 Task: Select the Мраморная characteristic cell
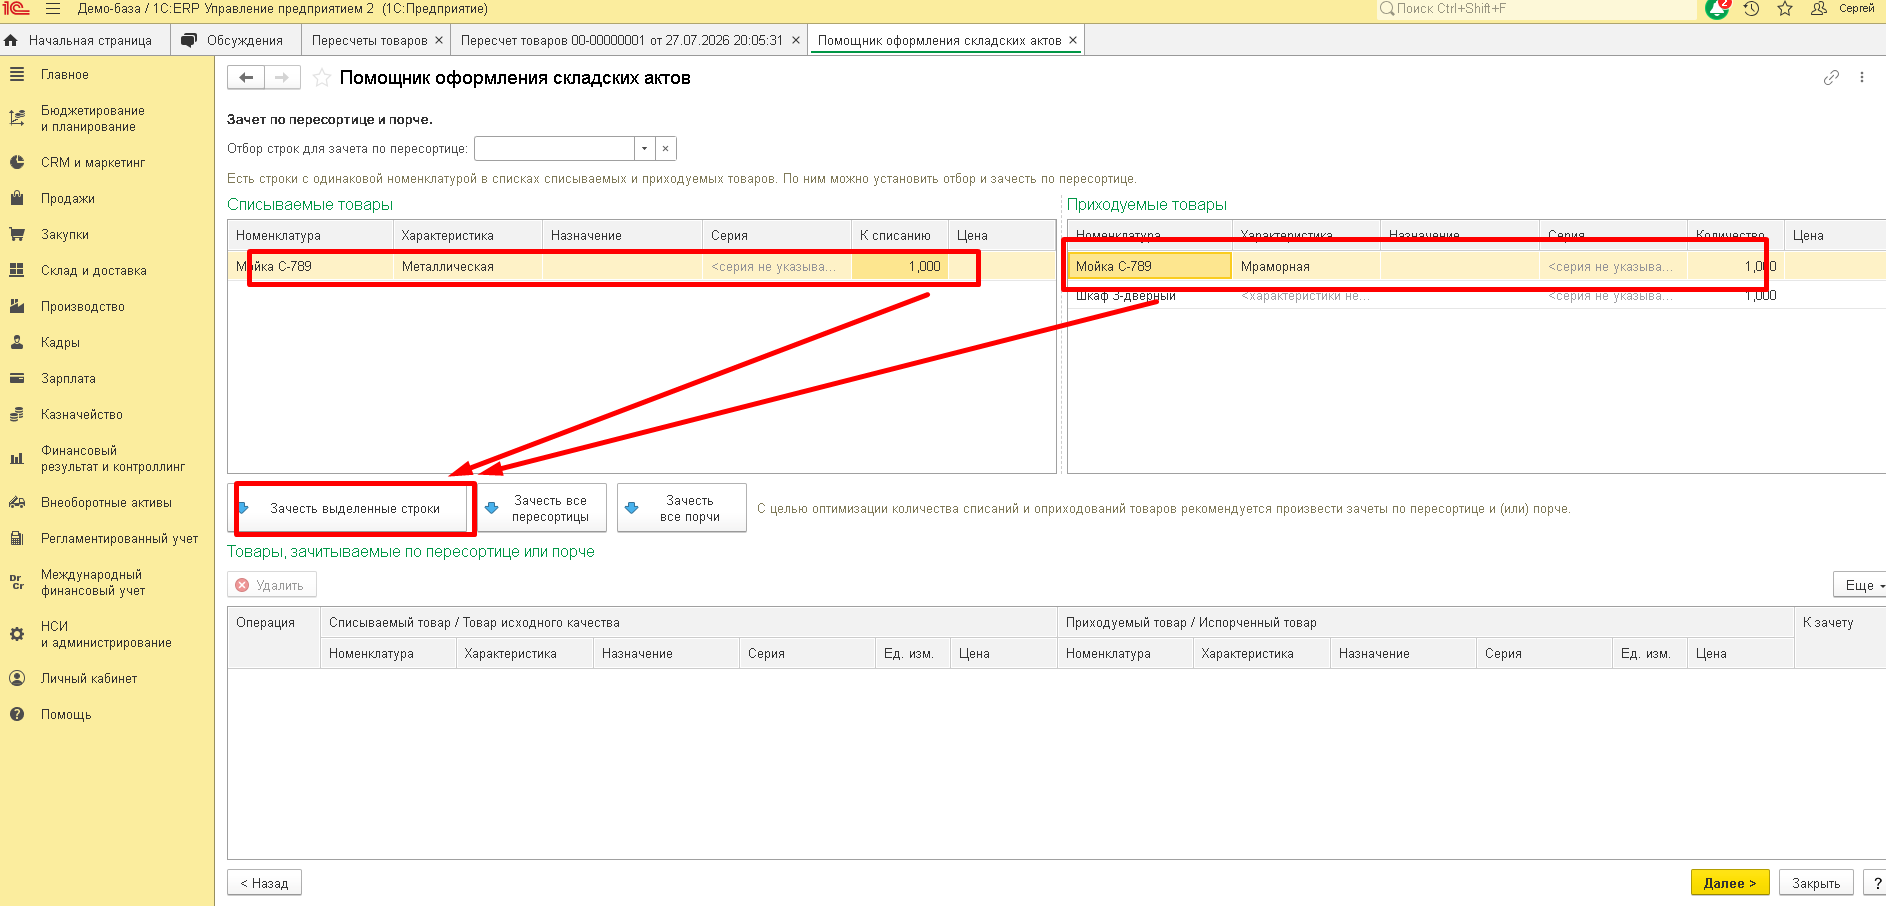pyautogui.click(x=1306, y=267)
